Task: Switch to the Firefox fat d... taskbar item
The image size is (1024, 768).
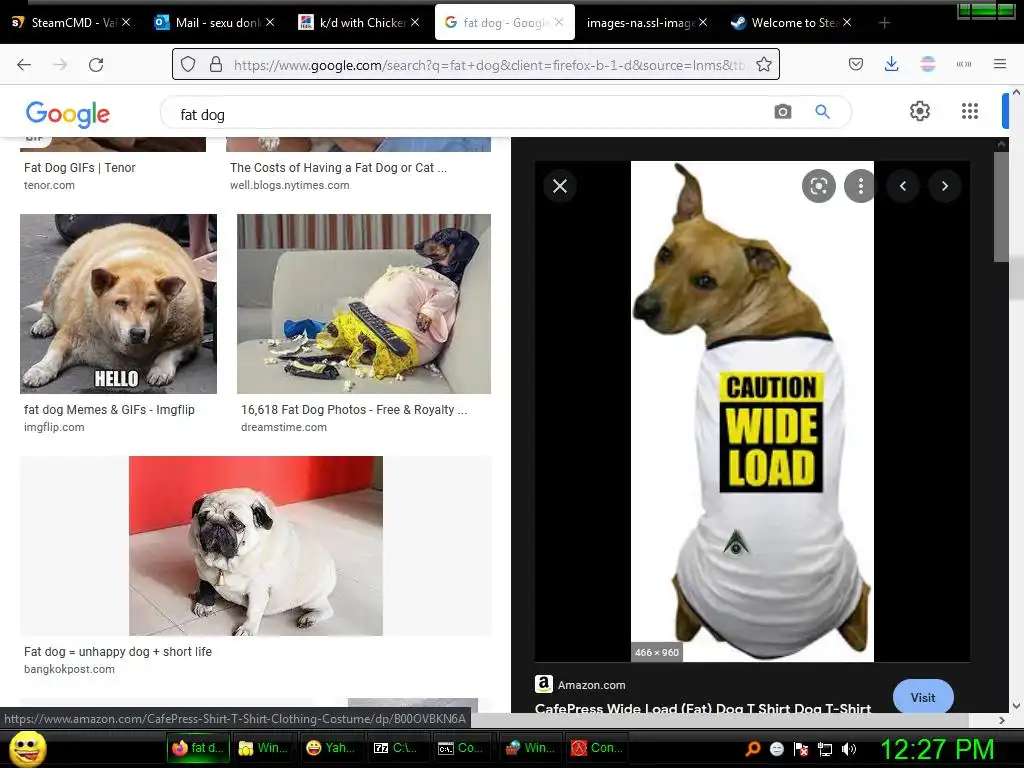Action: coord(199,748)
